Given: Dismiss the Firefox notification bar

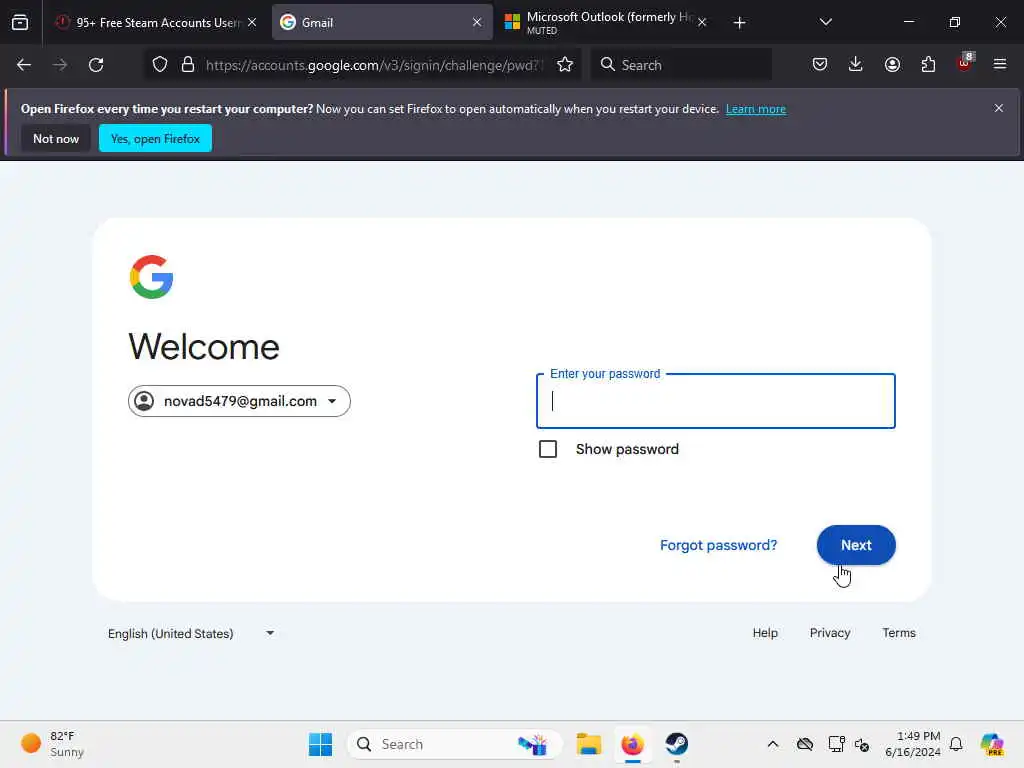Looking at the screenshot, I should pyautogui.click(x=999, y=108).
